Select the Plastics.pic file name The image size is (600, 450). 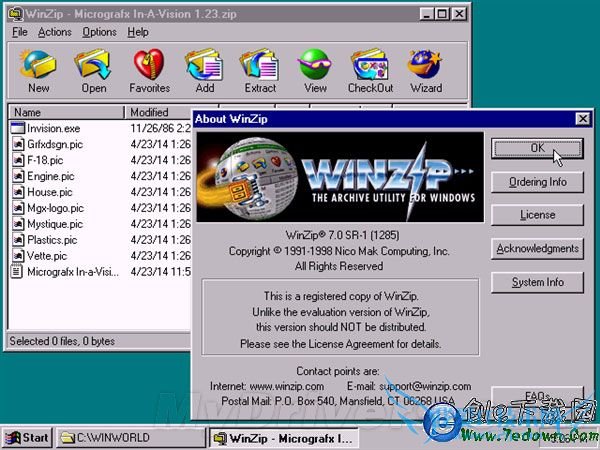[52, 240]
